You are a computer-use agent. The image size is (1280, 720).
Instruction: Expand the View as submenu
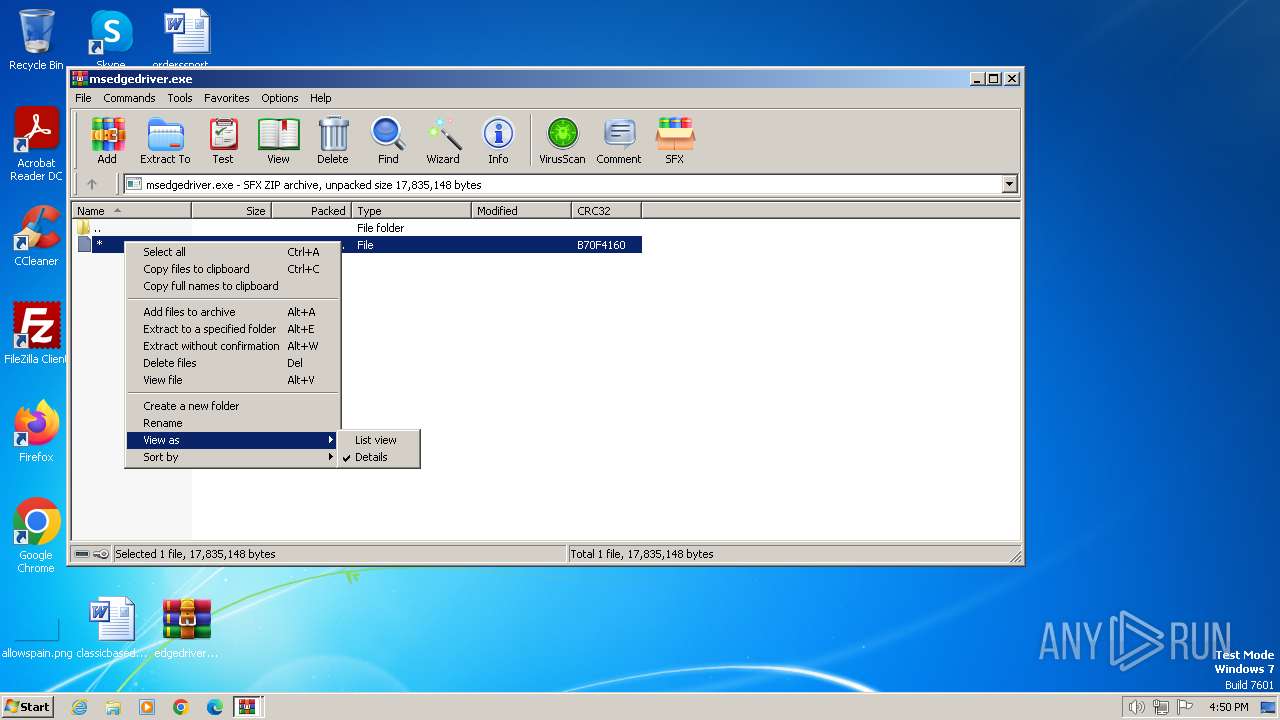point(233,440)
